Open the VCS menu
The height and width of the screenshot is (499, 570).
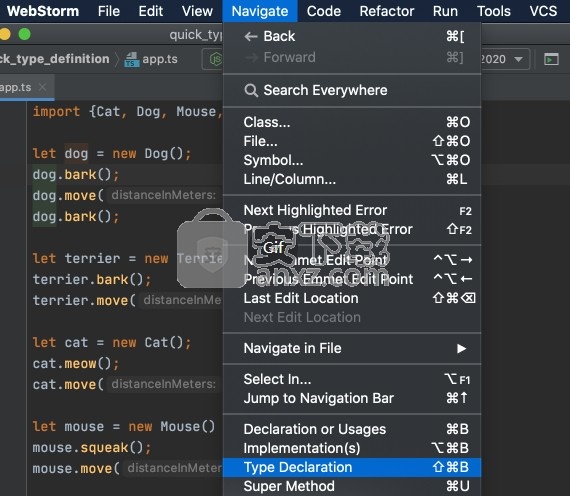tap(543, 11)
